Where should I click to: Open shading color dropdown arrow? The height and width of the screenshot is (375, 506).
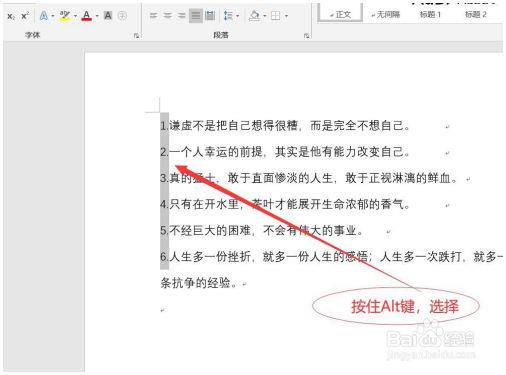[x=265, y=16]
